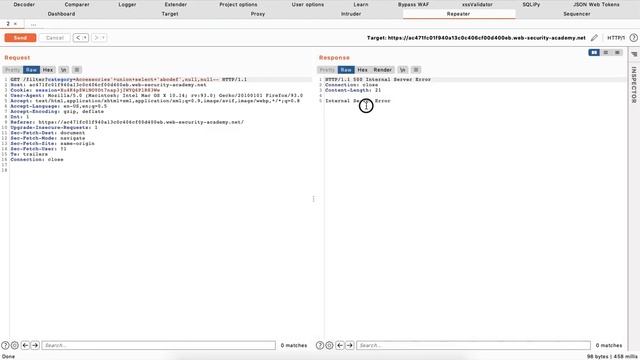
Task: Open Response search settings gear
Action: coord(329,345)
